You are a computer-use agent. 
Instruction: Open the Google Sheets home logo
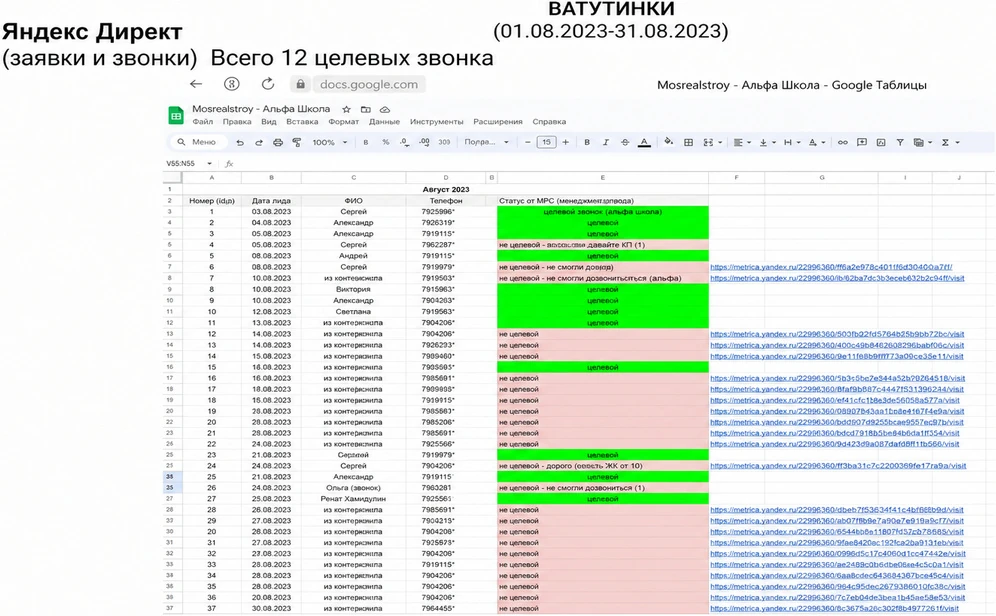(176, 116)
